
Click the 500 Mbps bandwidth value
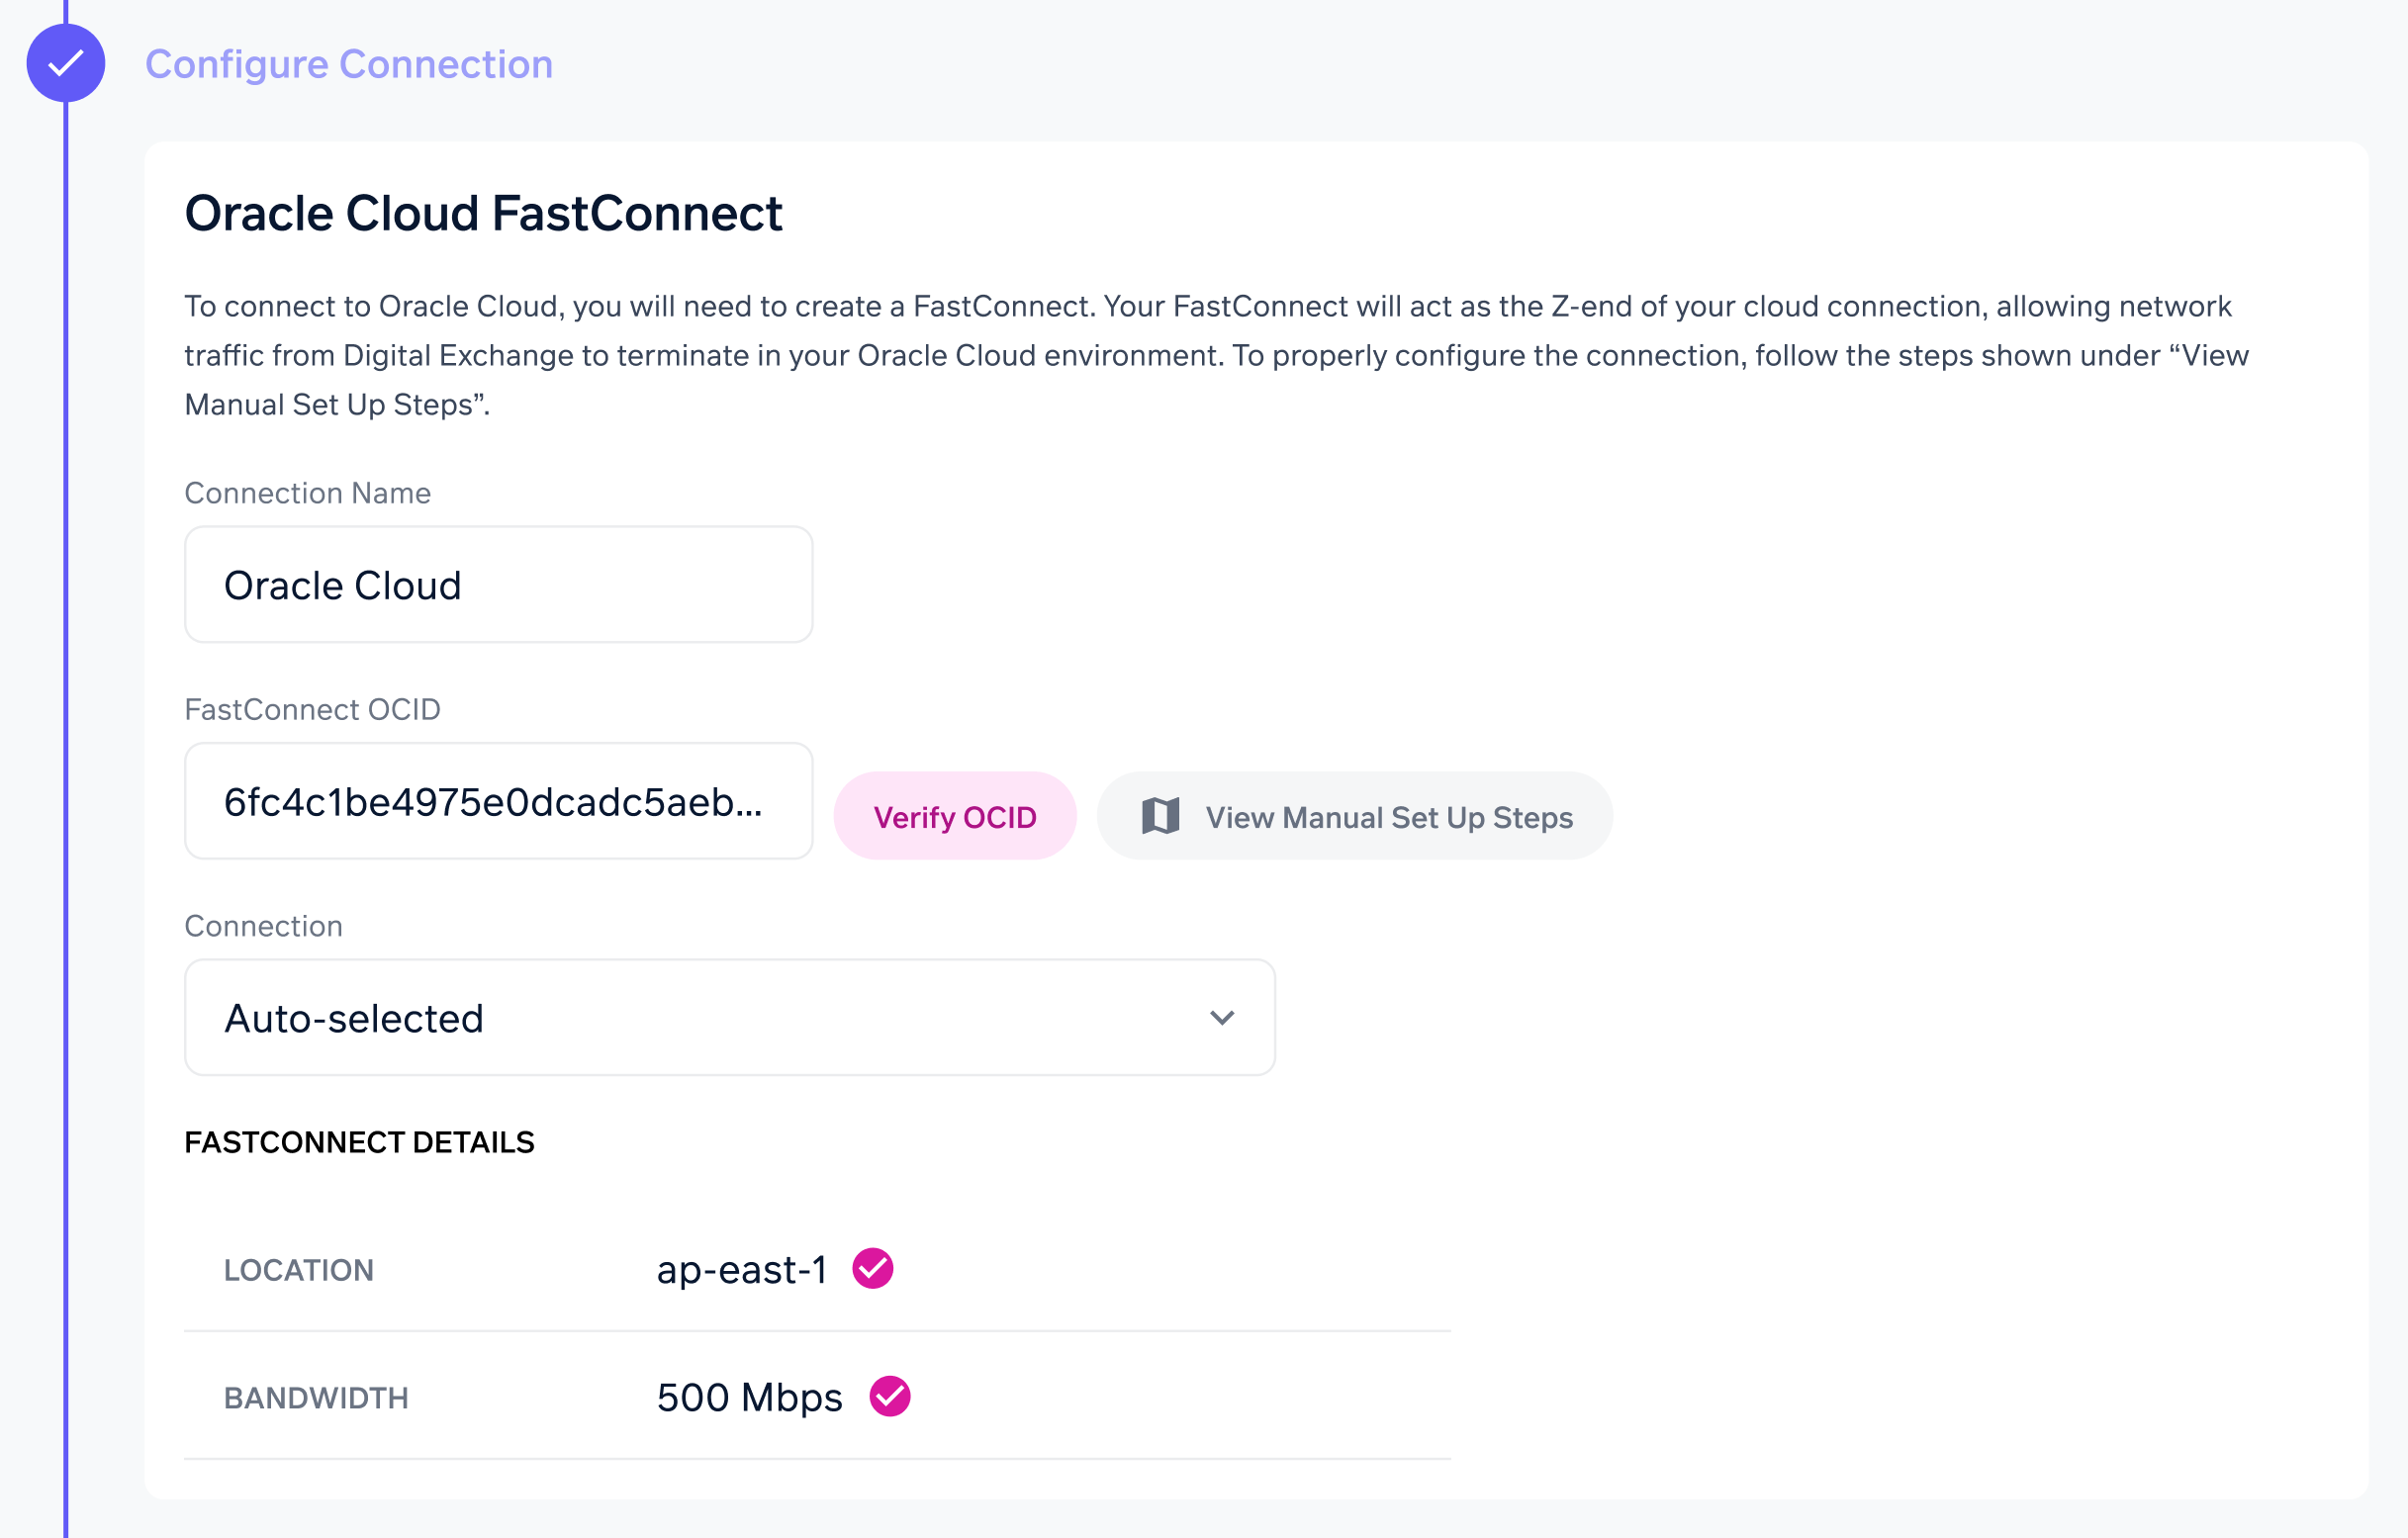pyautogui.click(x=749, y=1397)
